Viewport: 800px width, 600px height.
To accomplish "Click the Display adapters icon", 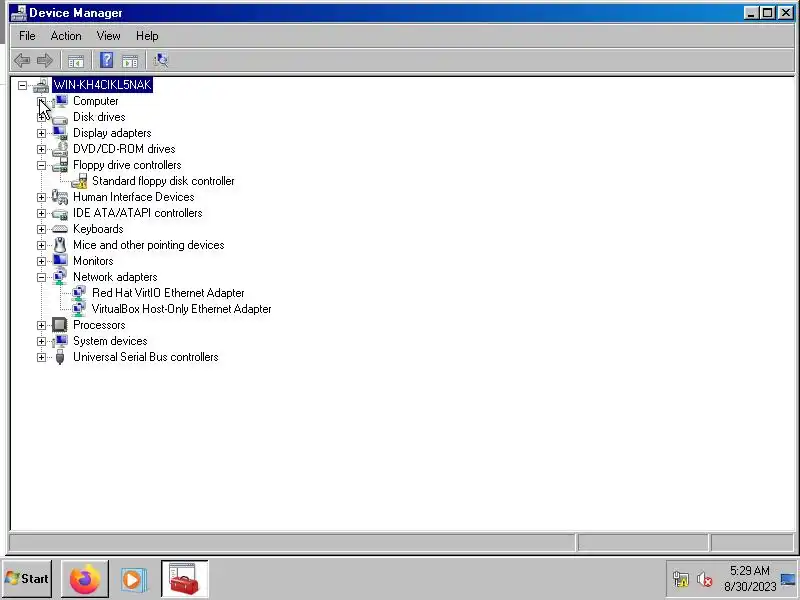I will pyautogui.click(x=60, y=133).
